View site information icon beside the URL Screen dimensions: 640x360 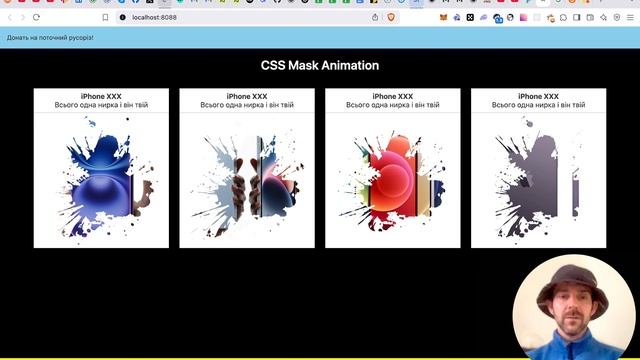(122, 18)
